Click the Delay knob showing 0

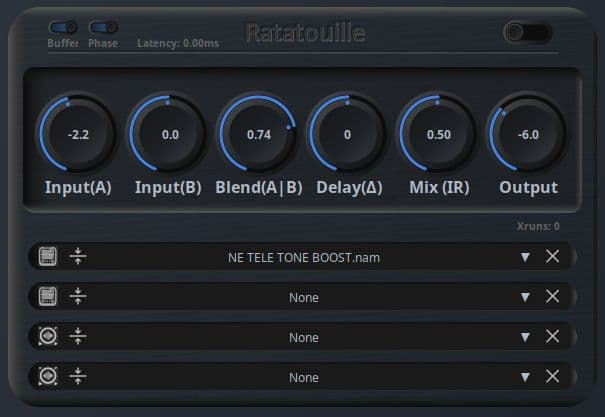pyautogui.click(x=348, y=134)
